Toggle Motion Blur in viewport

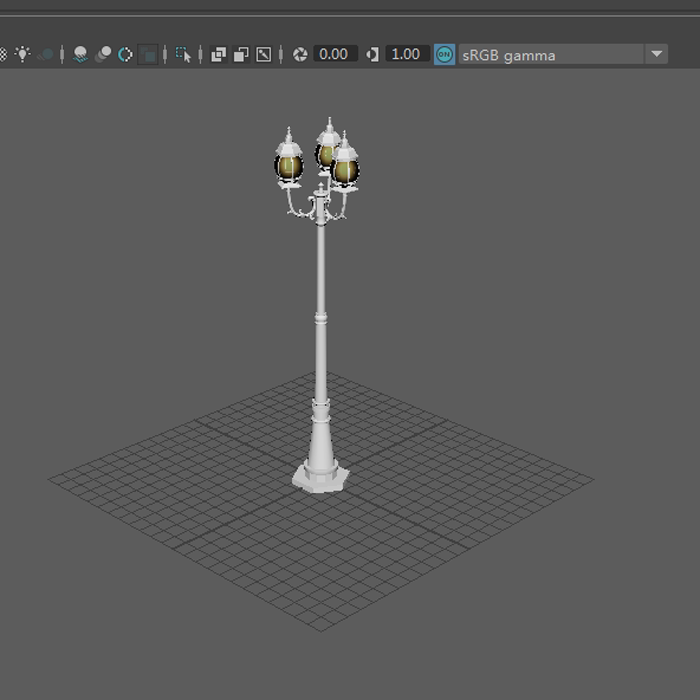102,54
